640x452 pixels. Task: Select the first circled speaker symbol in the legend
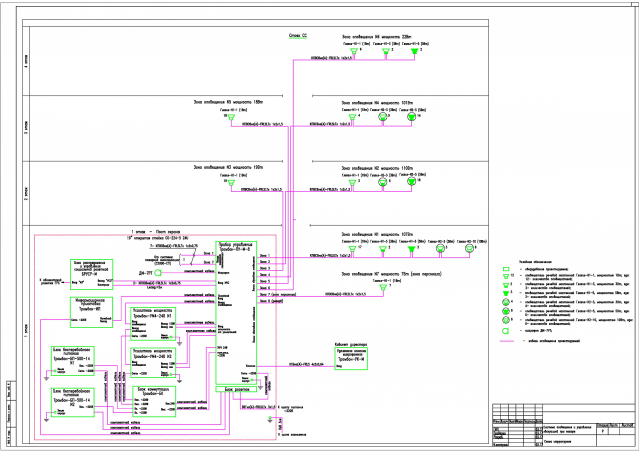coord(506,303)
